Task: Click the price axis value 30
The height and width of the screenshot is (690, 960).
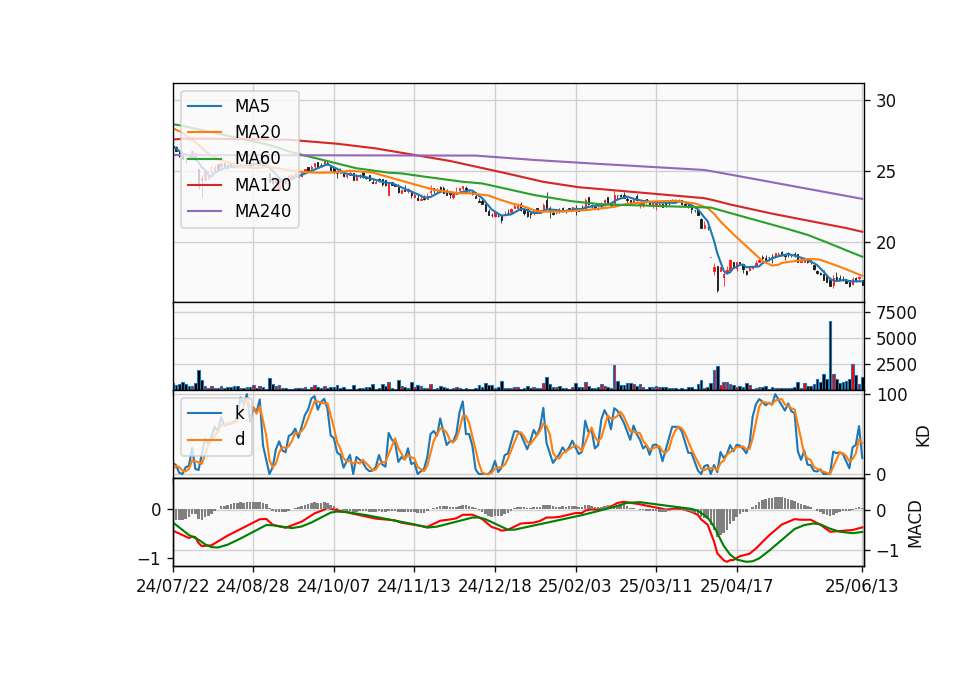Action: click(885, 101)
